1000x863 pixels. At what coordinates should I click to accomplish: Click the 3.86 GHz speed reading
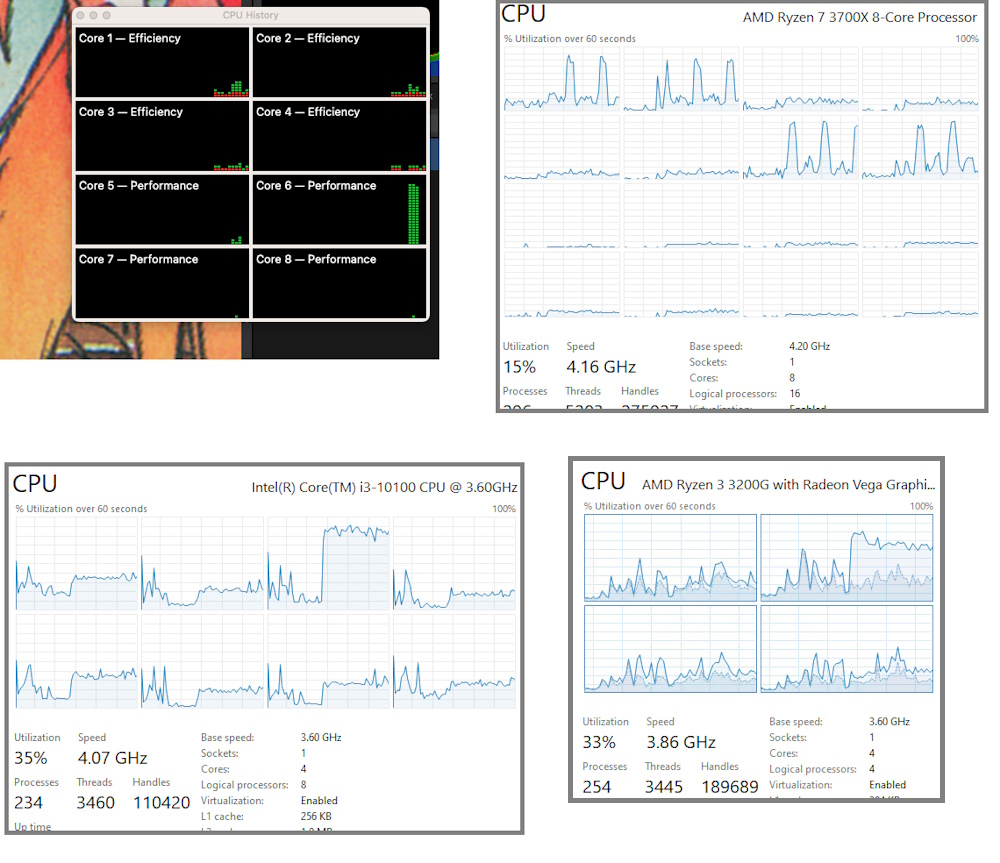[680, 742]
